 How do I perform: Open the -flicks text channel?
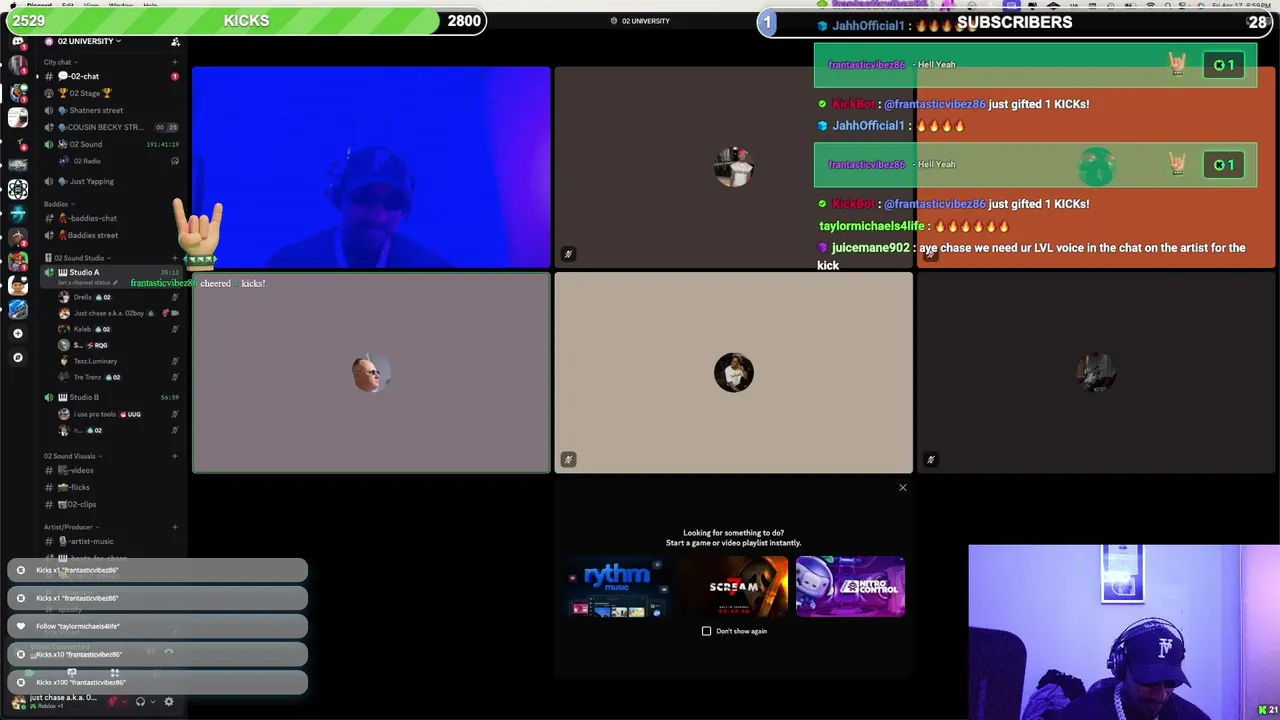point(111,487)
